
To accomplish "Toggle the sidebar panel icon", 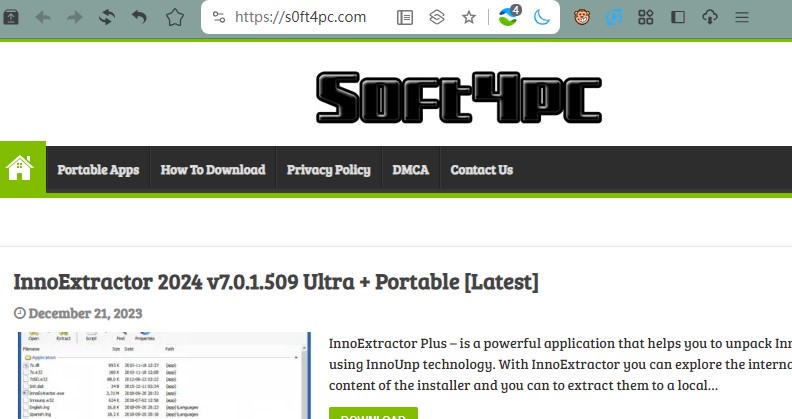I will 678,18.
